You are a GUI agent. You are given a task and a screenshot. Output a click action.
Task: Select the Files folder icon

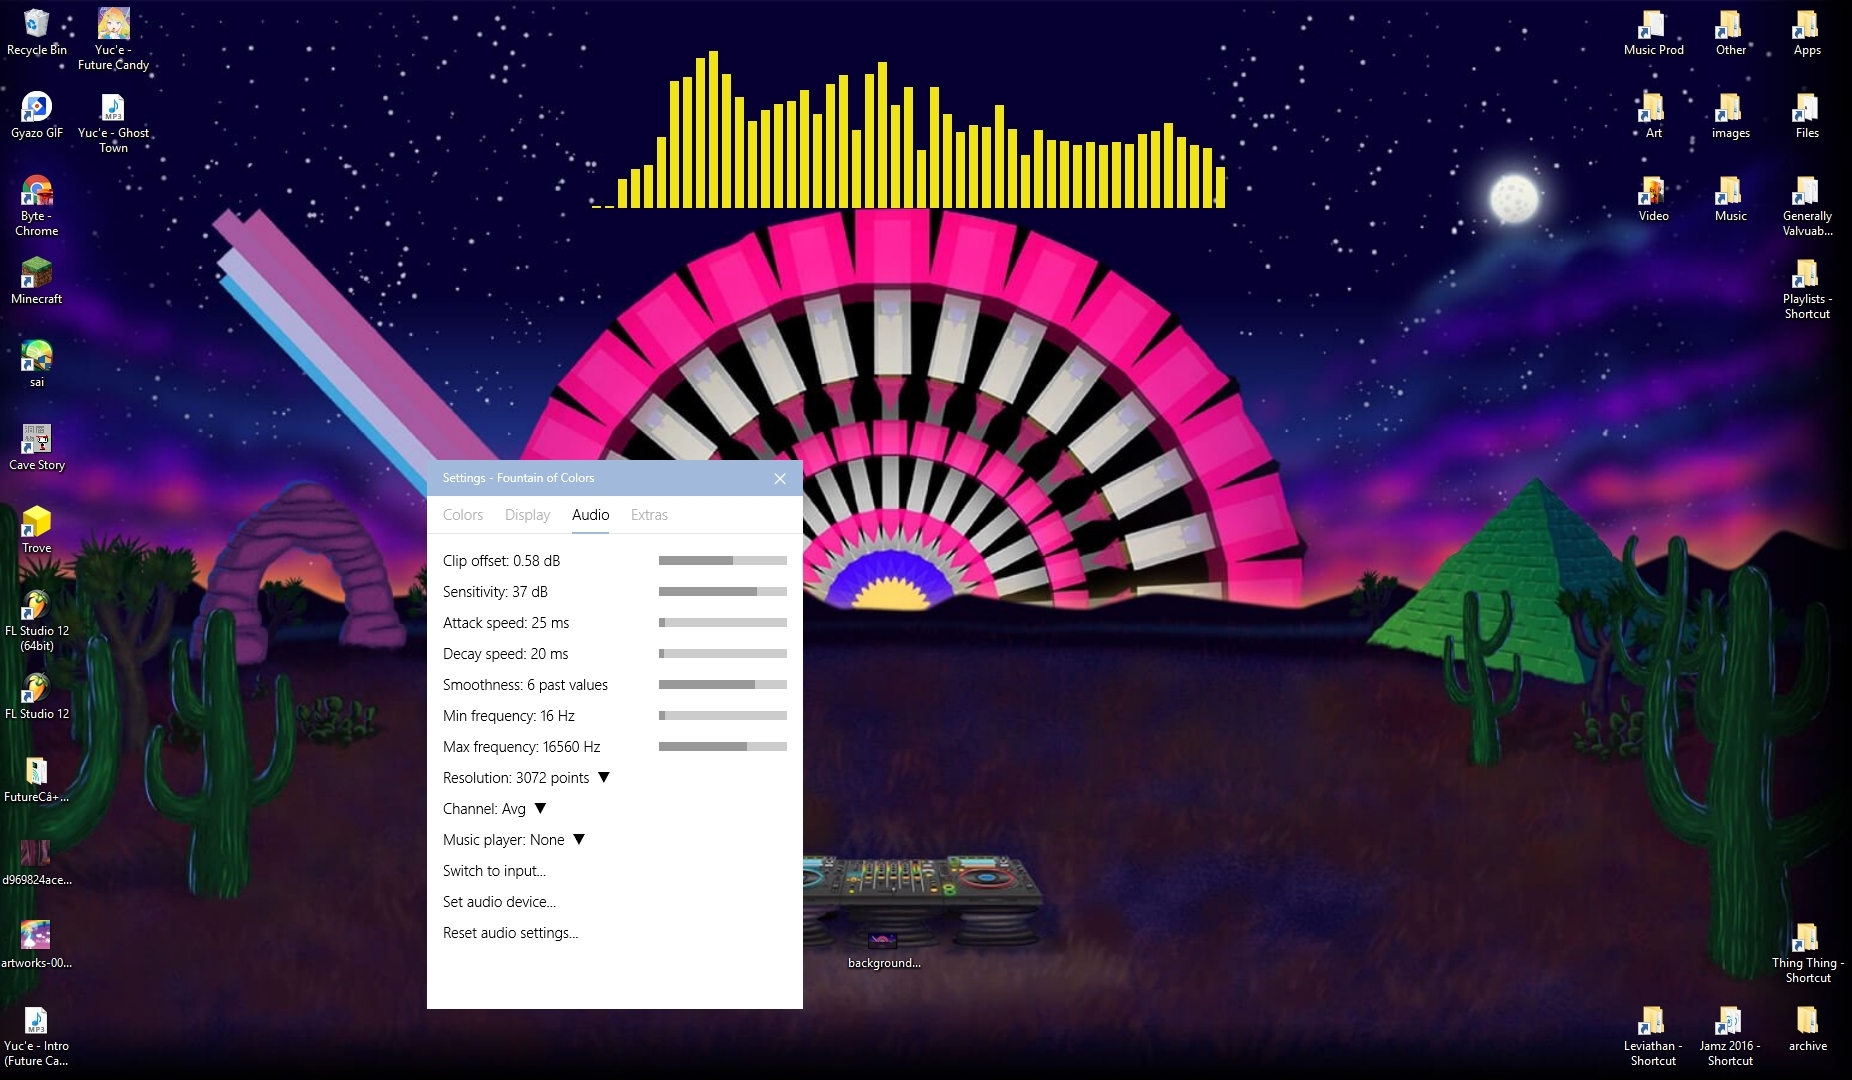pyautogui.click(x=1807, y=115)
